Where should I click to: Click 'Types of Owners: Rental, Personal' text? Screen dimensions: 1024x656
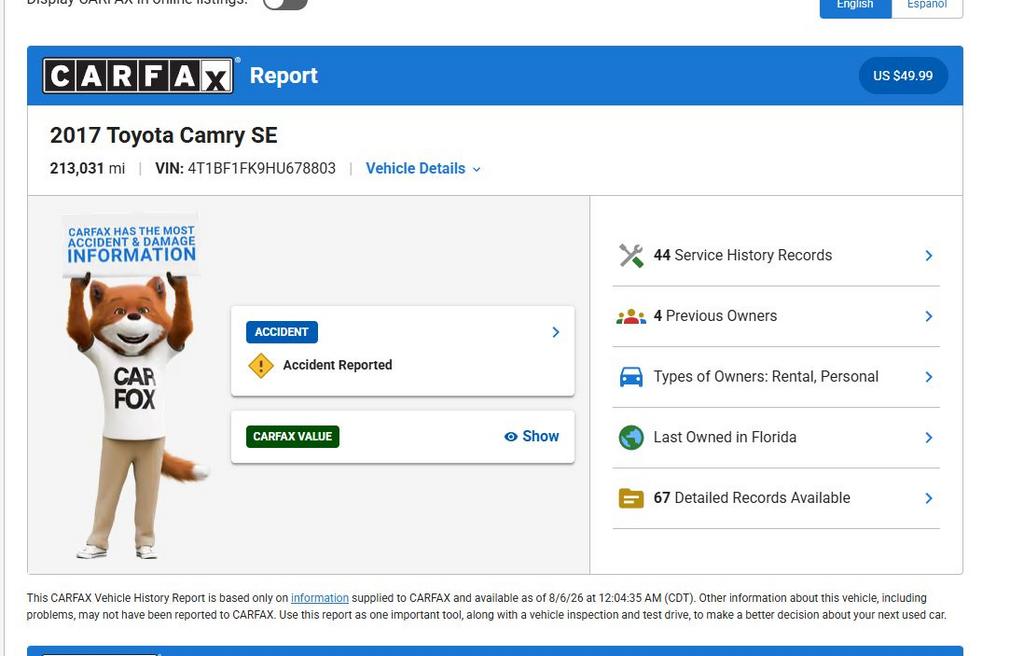(x=766, y=377)
